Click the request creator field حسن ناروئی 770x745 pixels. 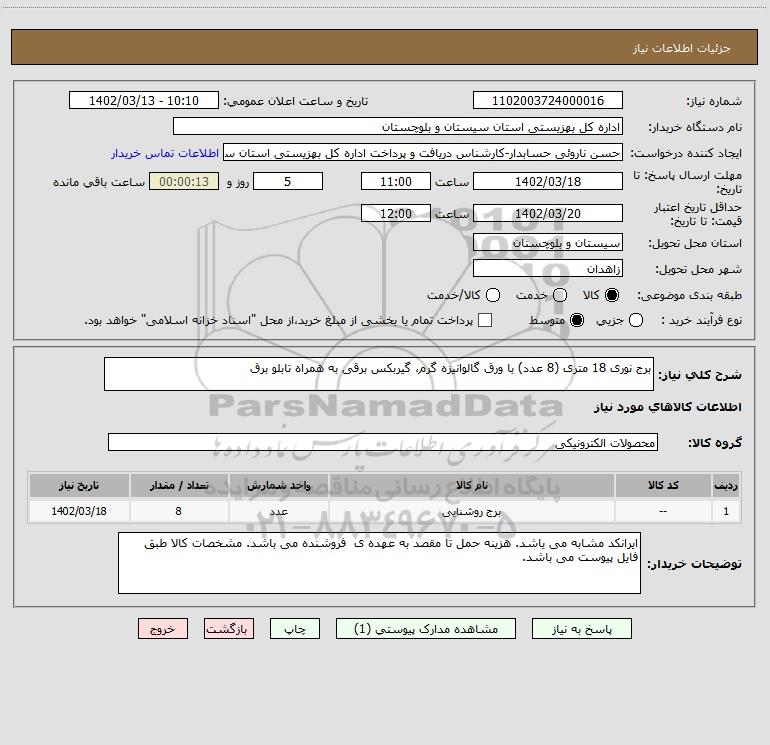pyautogui.click(x=423, y=153)
